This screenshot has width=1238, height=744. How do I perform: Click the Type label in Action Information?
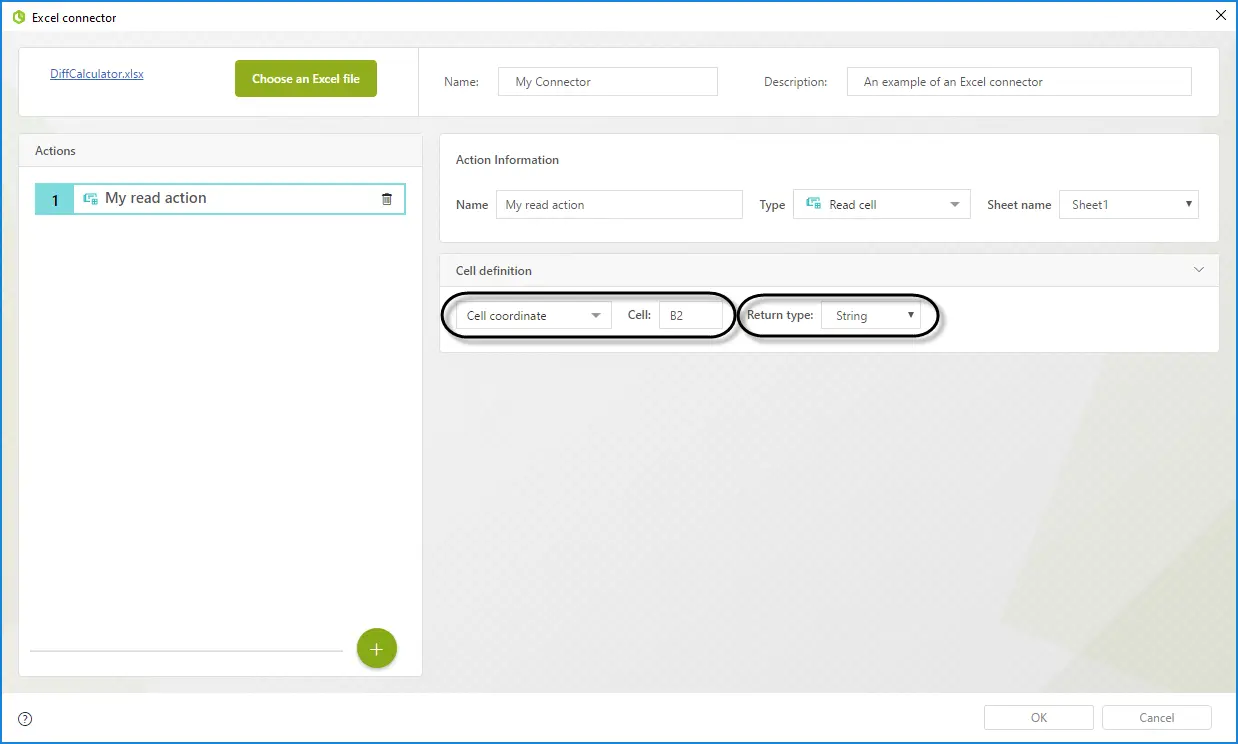pos(772,205)
